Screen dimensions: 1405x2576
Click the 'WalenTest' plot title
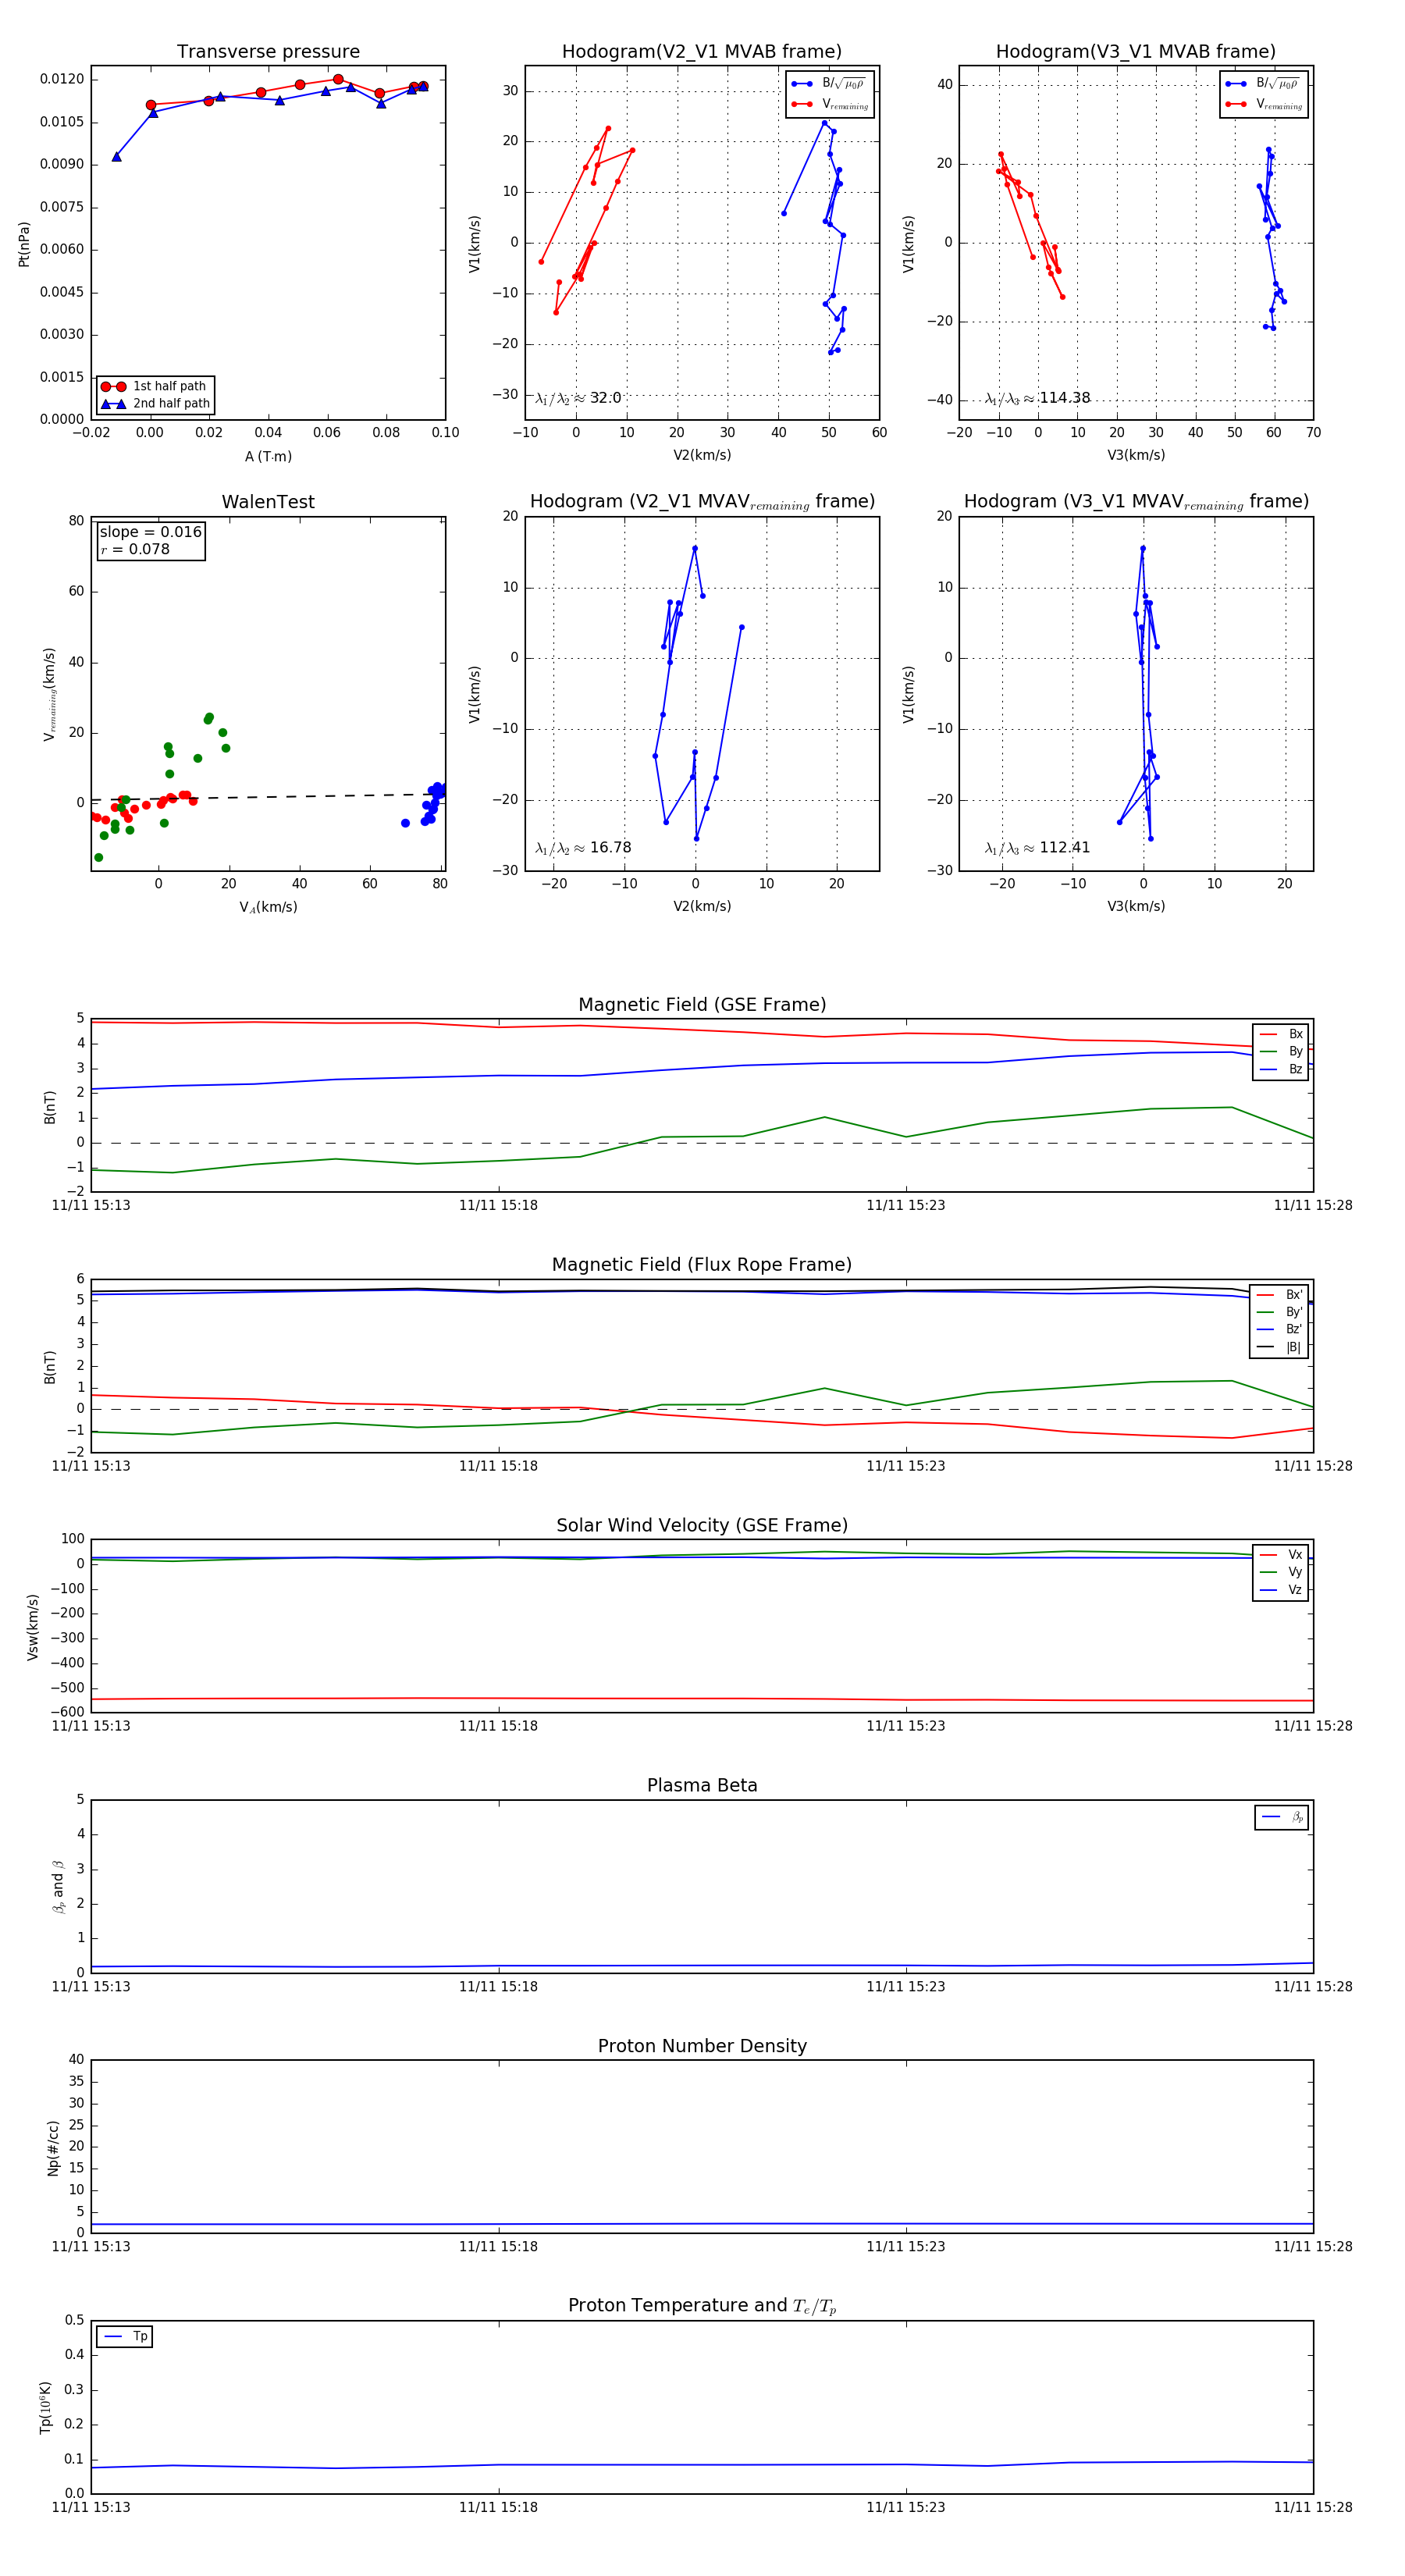pos(268,501)
